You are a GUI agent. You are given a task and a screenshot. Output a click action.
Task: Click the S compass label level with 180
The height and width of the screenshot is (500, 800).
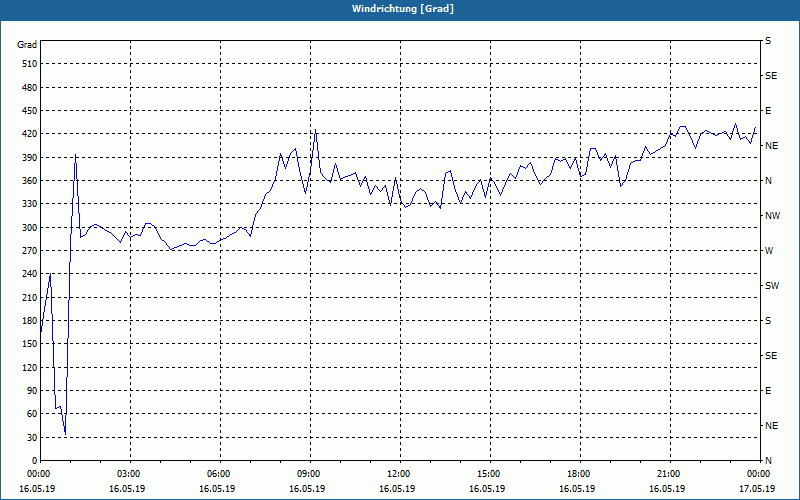tap(768, 321)
